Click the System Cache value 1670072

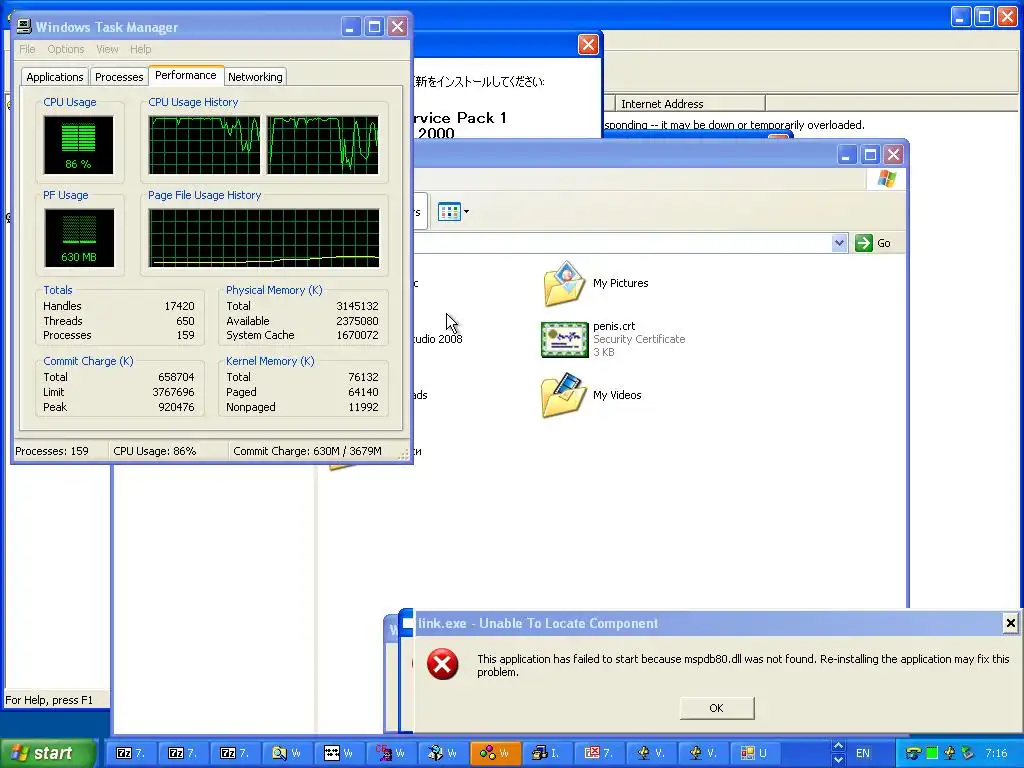(x=357, y=335)
